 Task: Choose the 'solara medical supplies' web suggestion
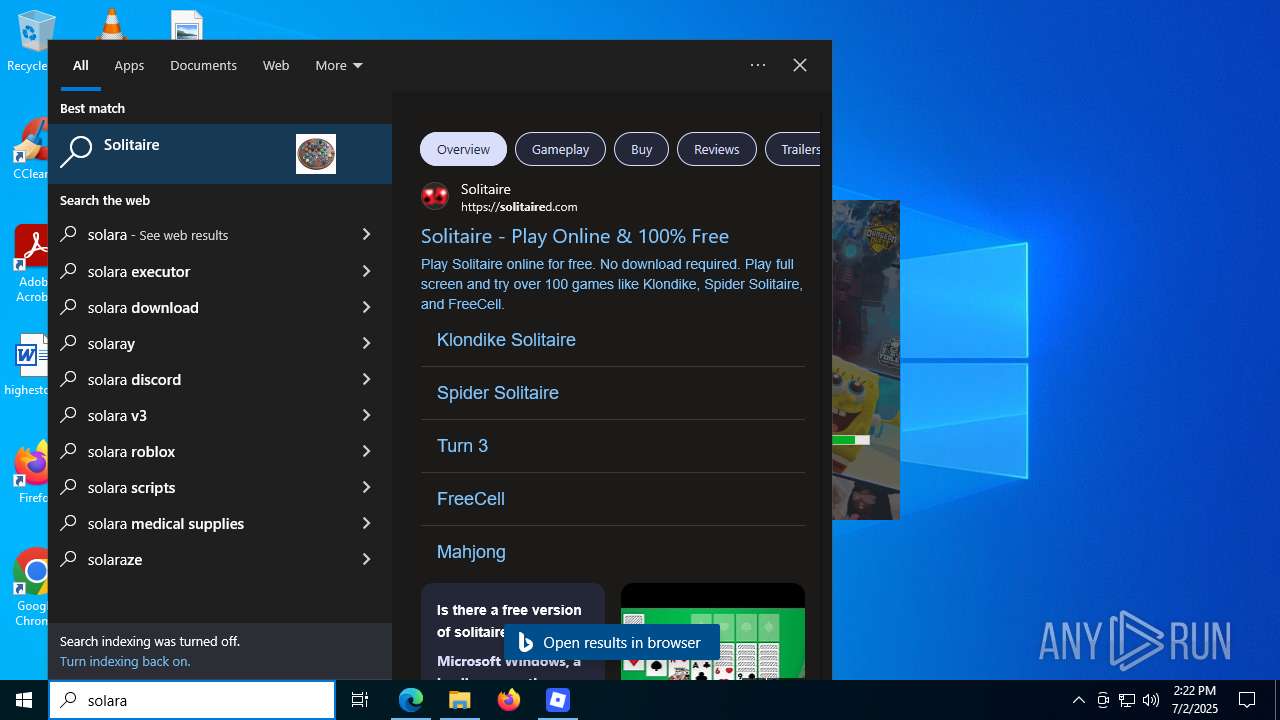pyautogui.click(x=220, y=523)
